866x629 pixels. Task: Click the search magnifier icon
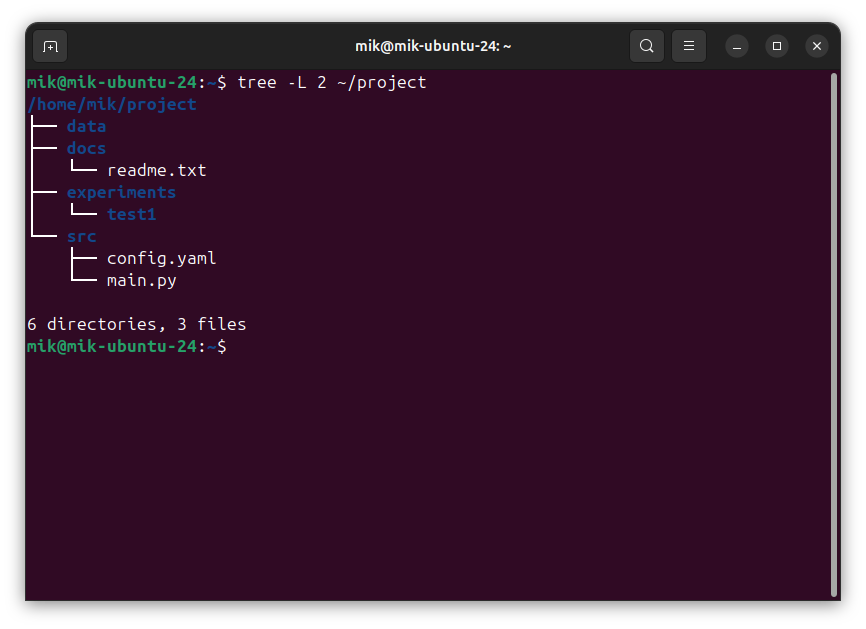pyautogui.click(x=647, y=46)
